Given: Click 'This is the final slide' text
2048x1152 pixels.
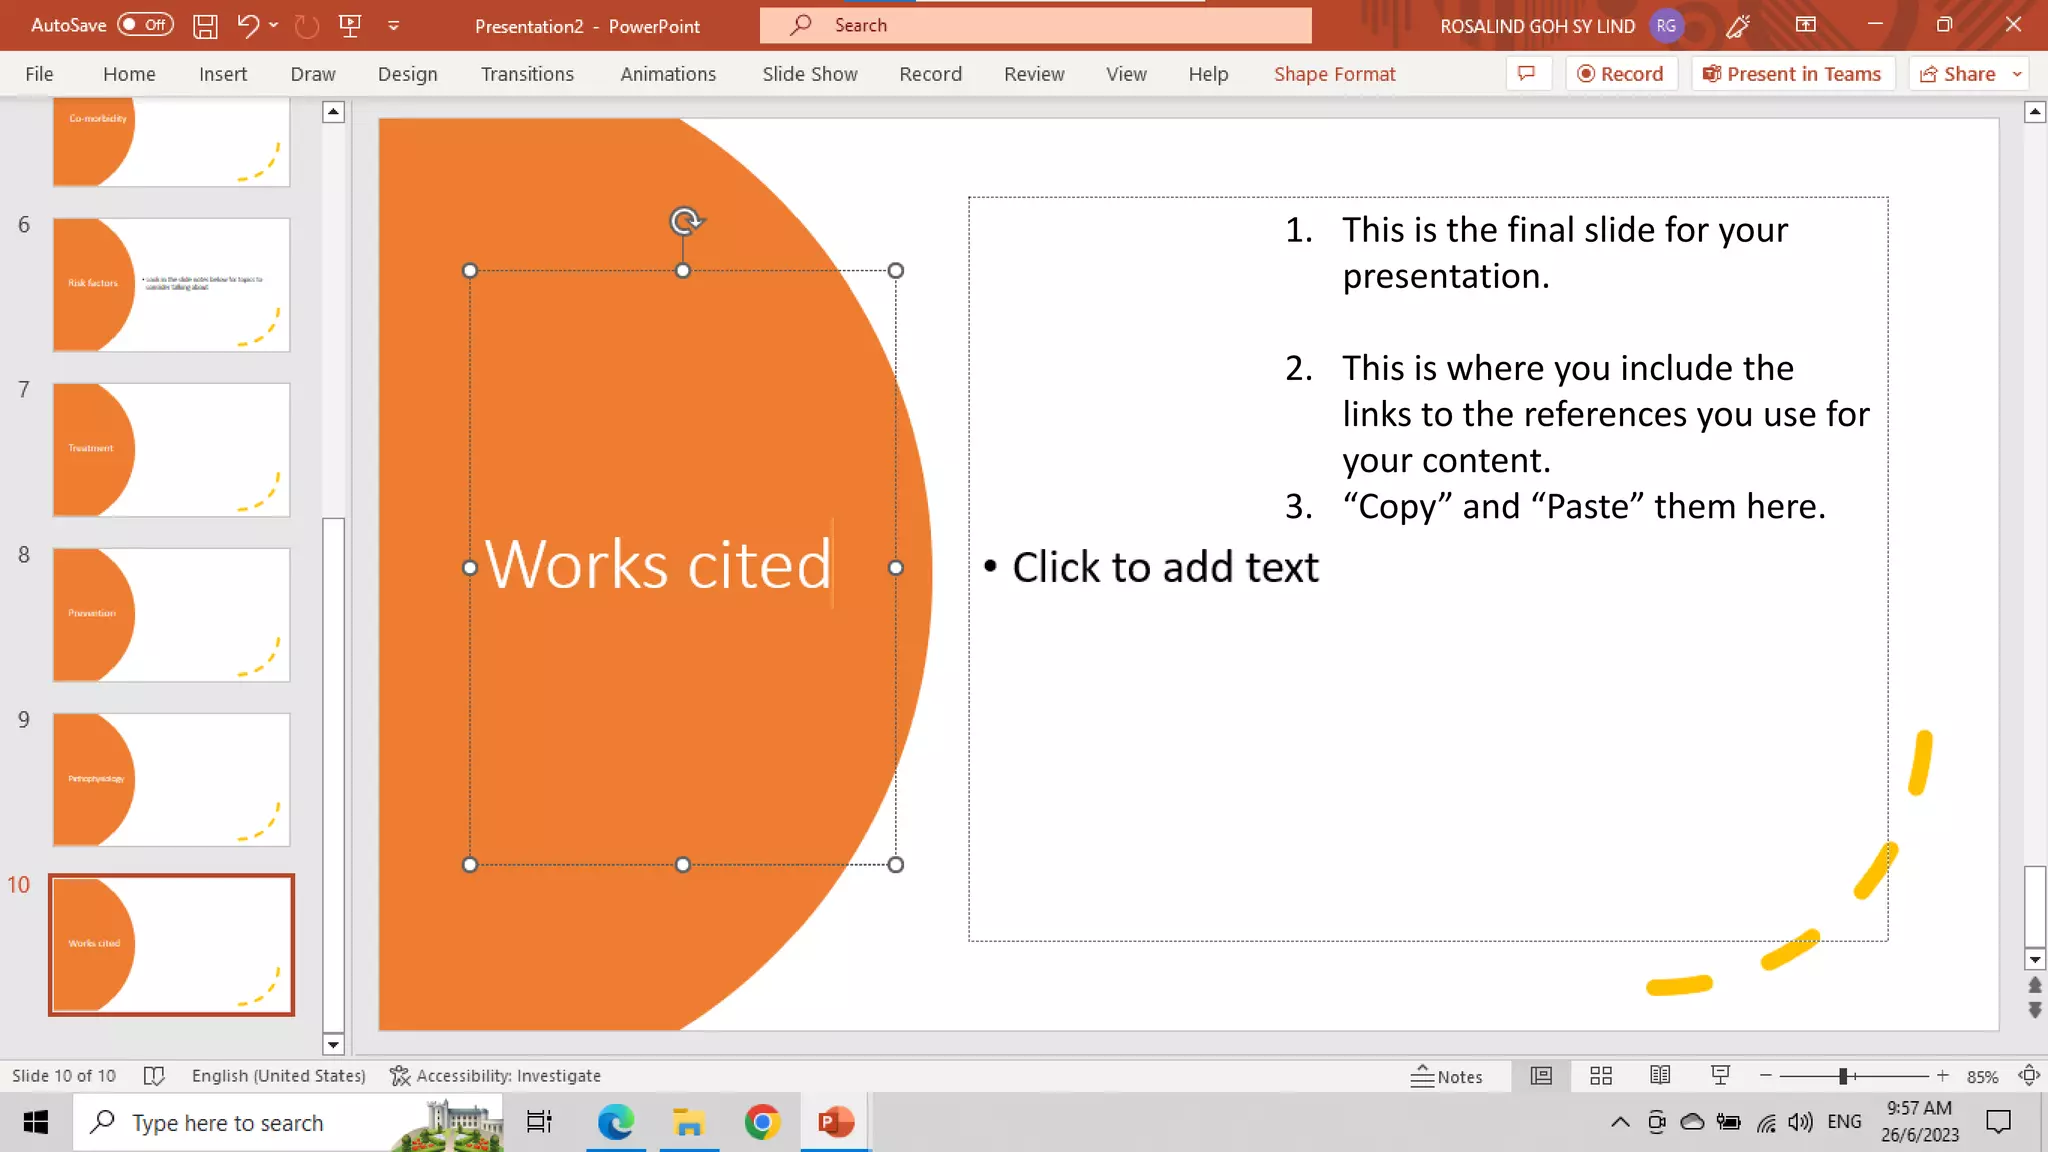Looking at the screenshot, I should pos(1565,253).
